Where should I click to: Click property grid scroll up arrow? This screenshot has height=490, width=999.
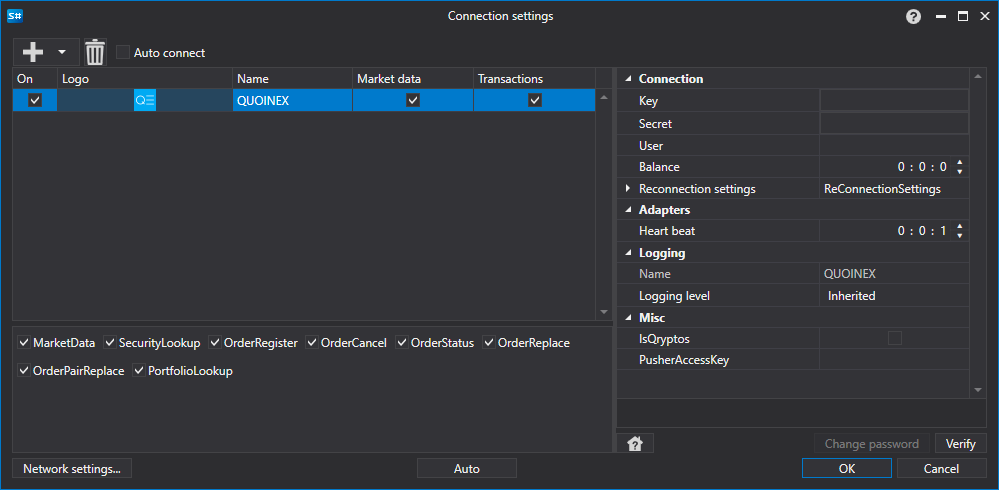pos(978,77)
